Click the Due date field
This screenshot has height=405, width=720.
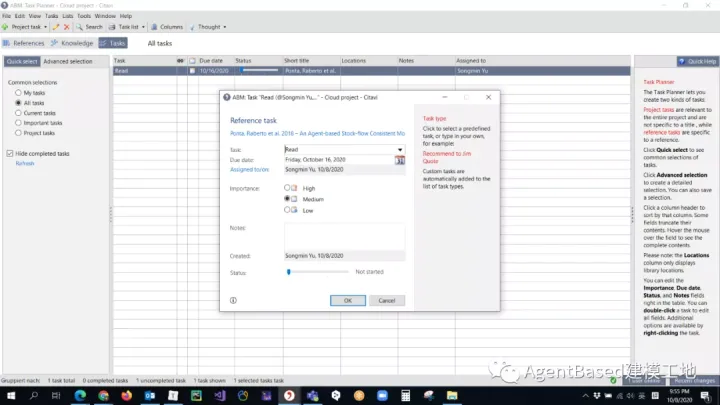point(339,160)
